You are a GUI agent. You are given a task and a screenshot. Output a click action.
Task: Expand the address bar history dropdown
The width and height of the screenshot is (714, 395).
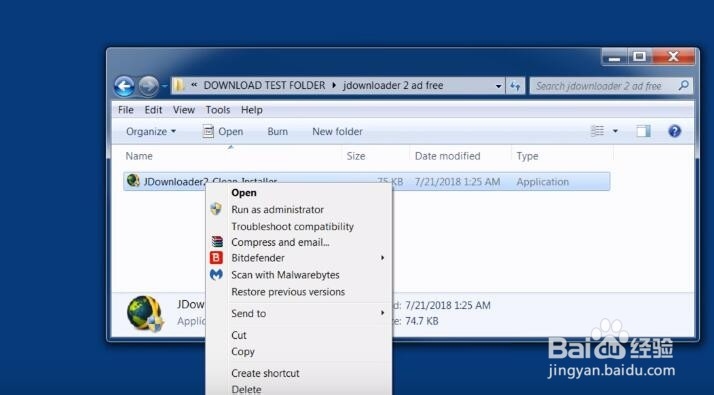(498, 86)
